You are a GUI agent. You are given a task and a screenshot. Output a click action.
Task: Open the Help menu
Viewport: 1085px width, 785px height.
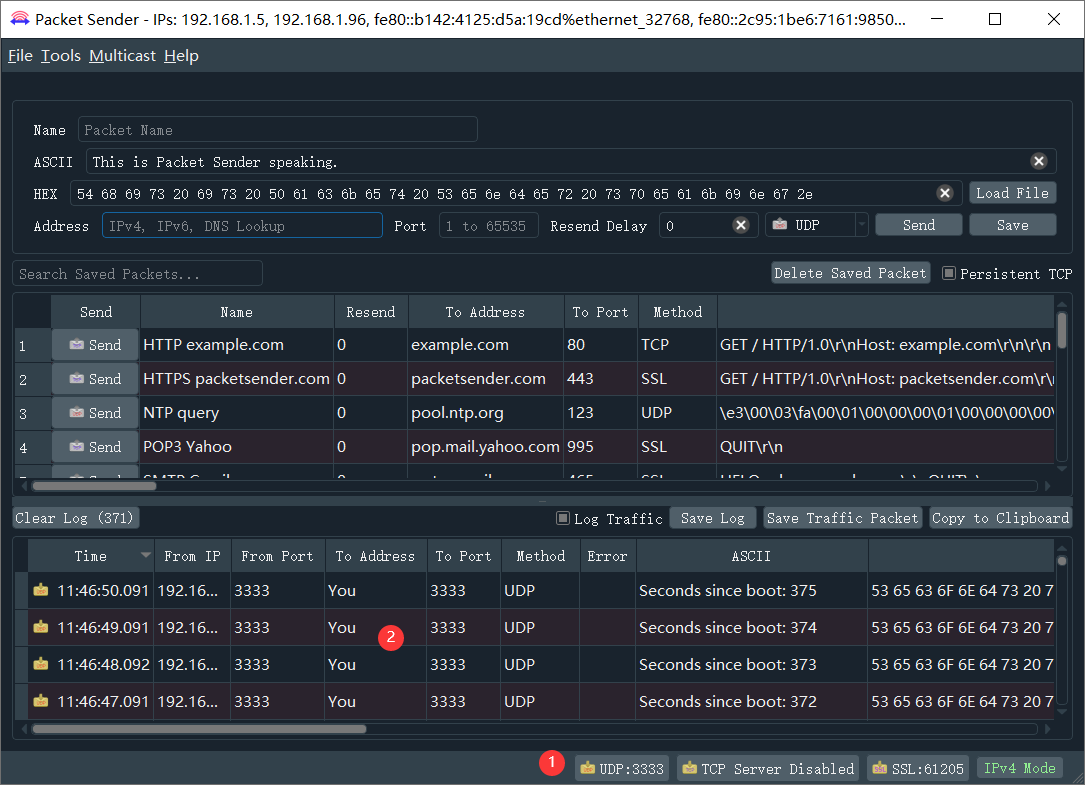181,55
